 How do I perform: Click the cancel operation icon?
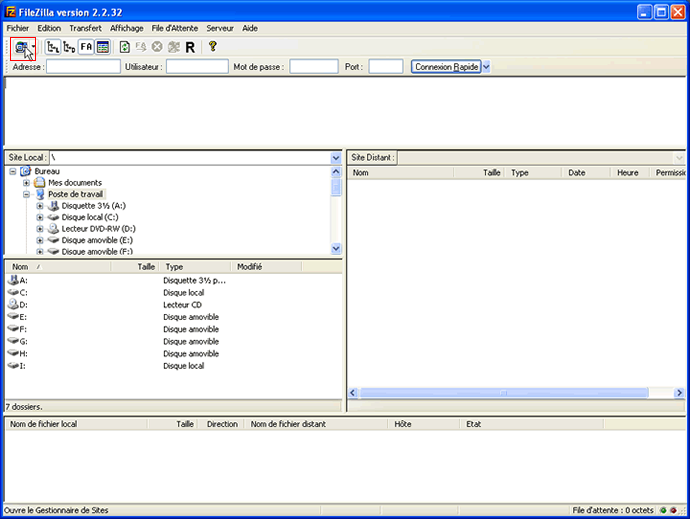pyautogui.click(x=157, y=47)
